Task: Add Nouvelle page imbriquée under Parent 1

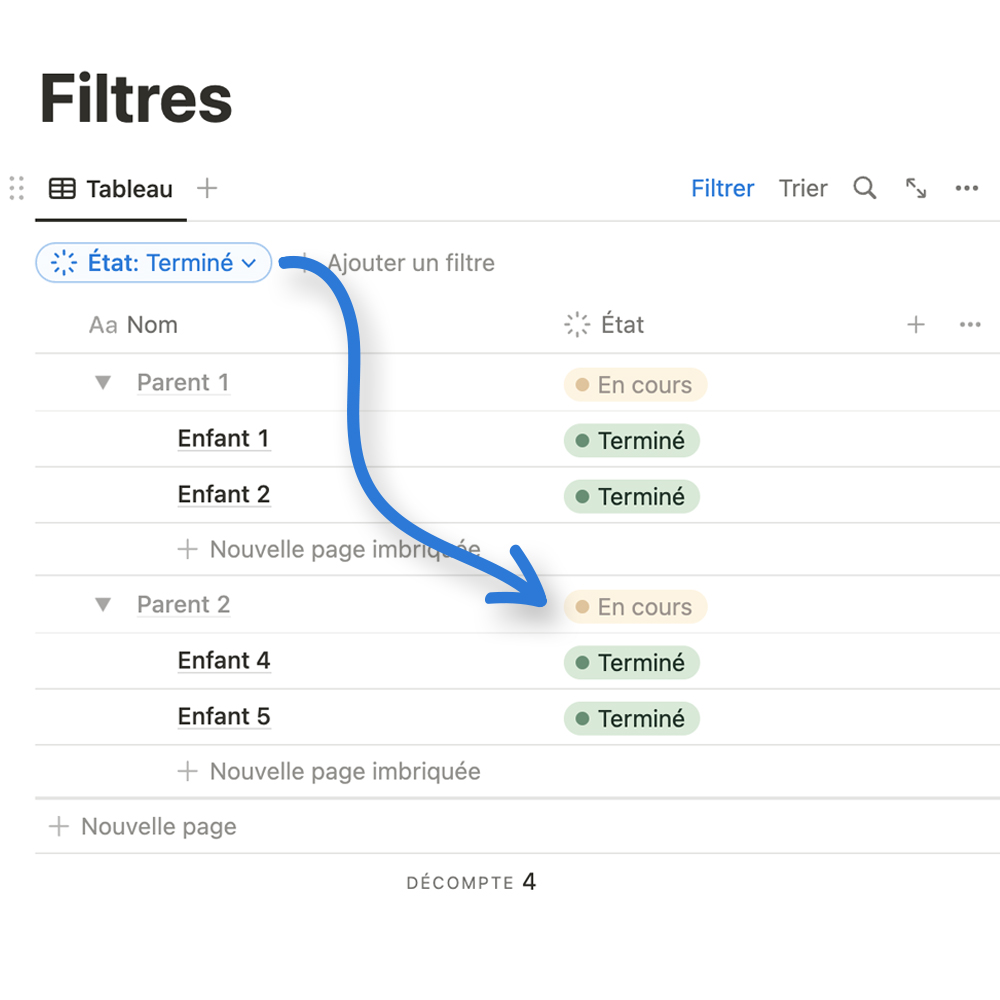Action: (x=329, y=549)
